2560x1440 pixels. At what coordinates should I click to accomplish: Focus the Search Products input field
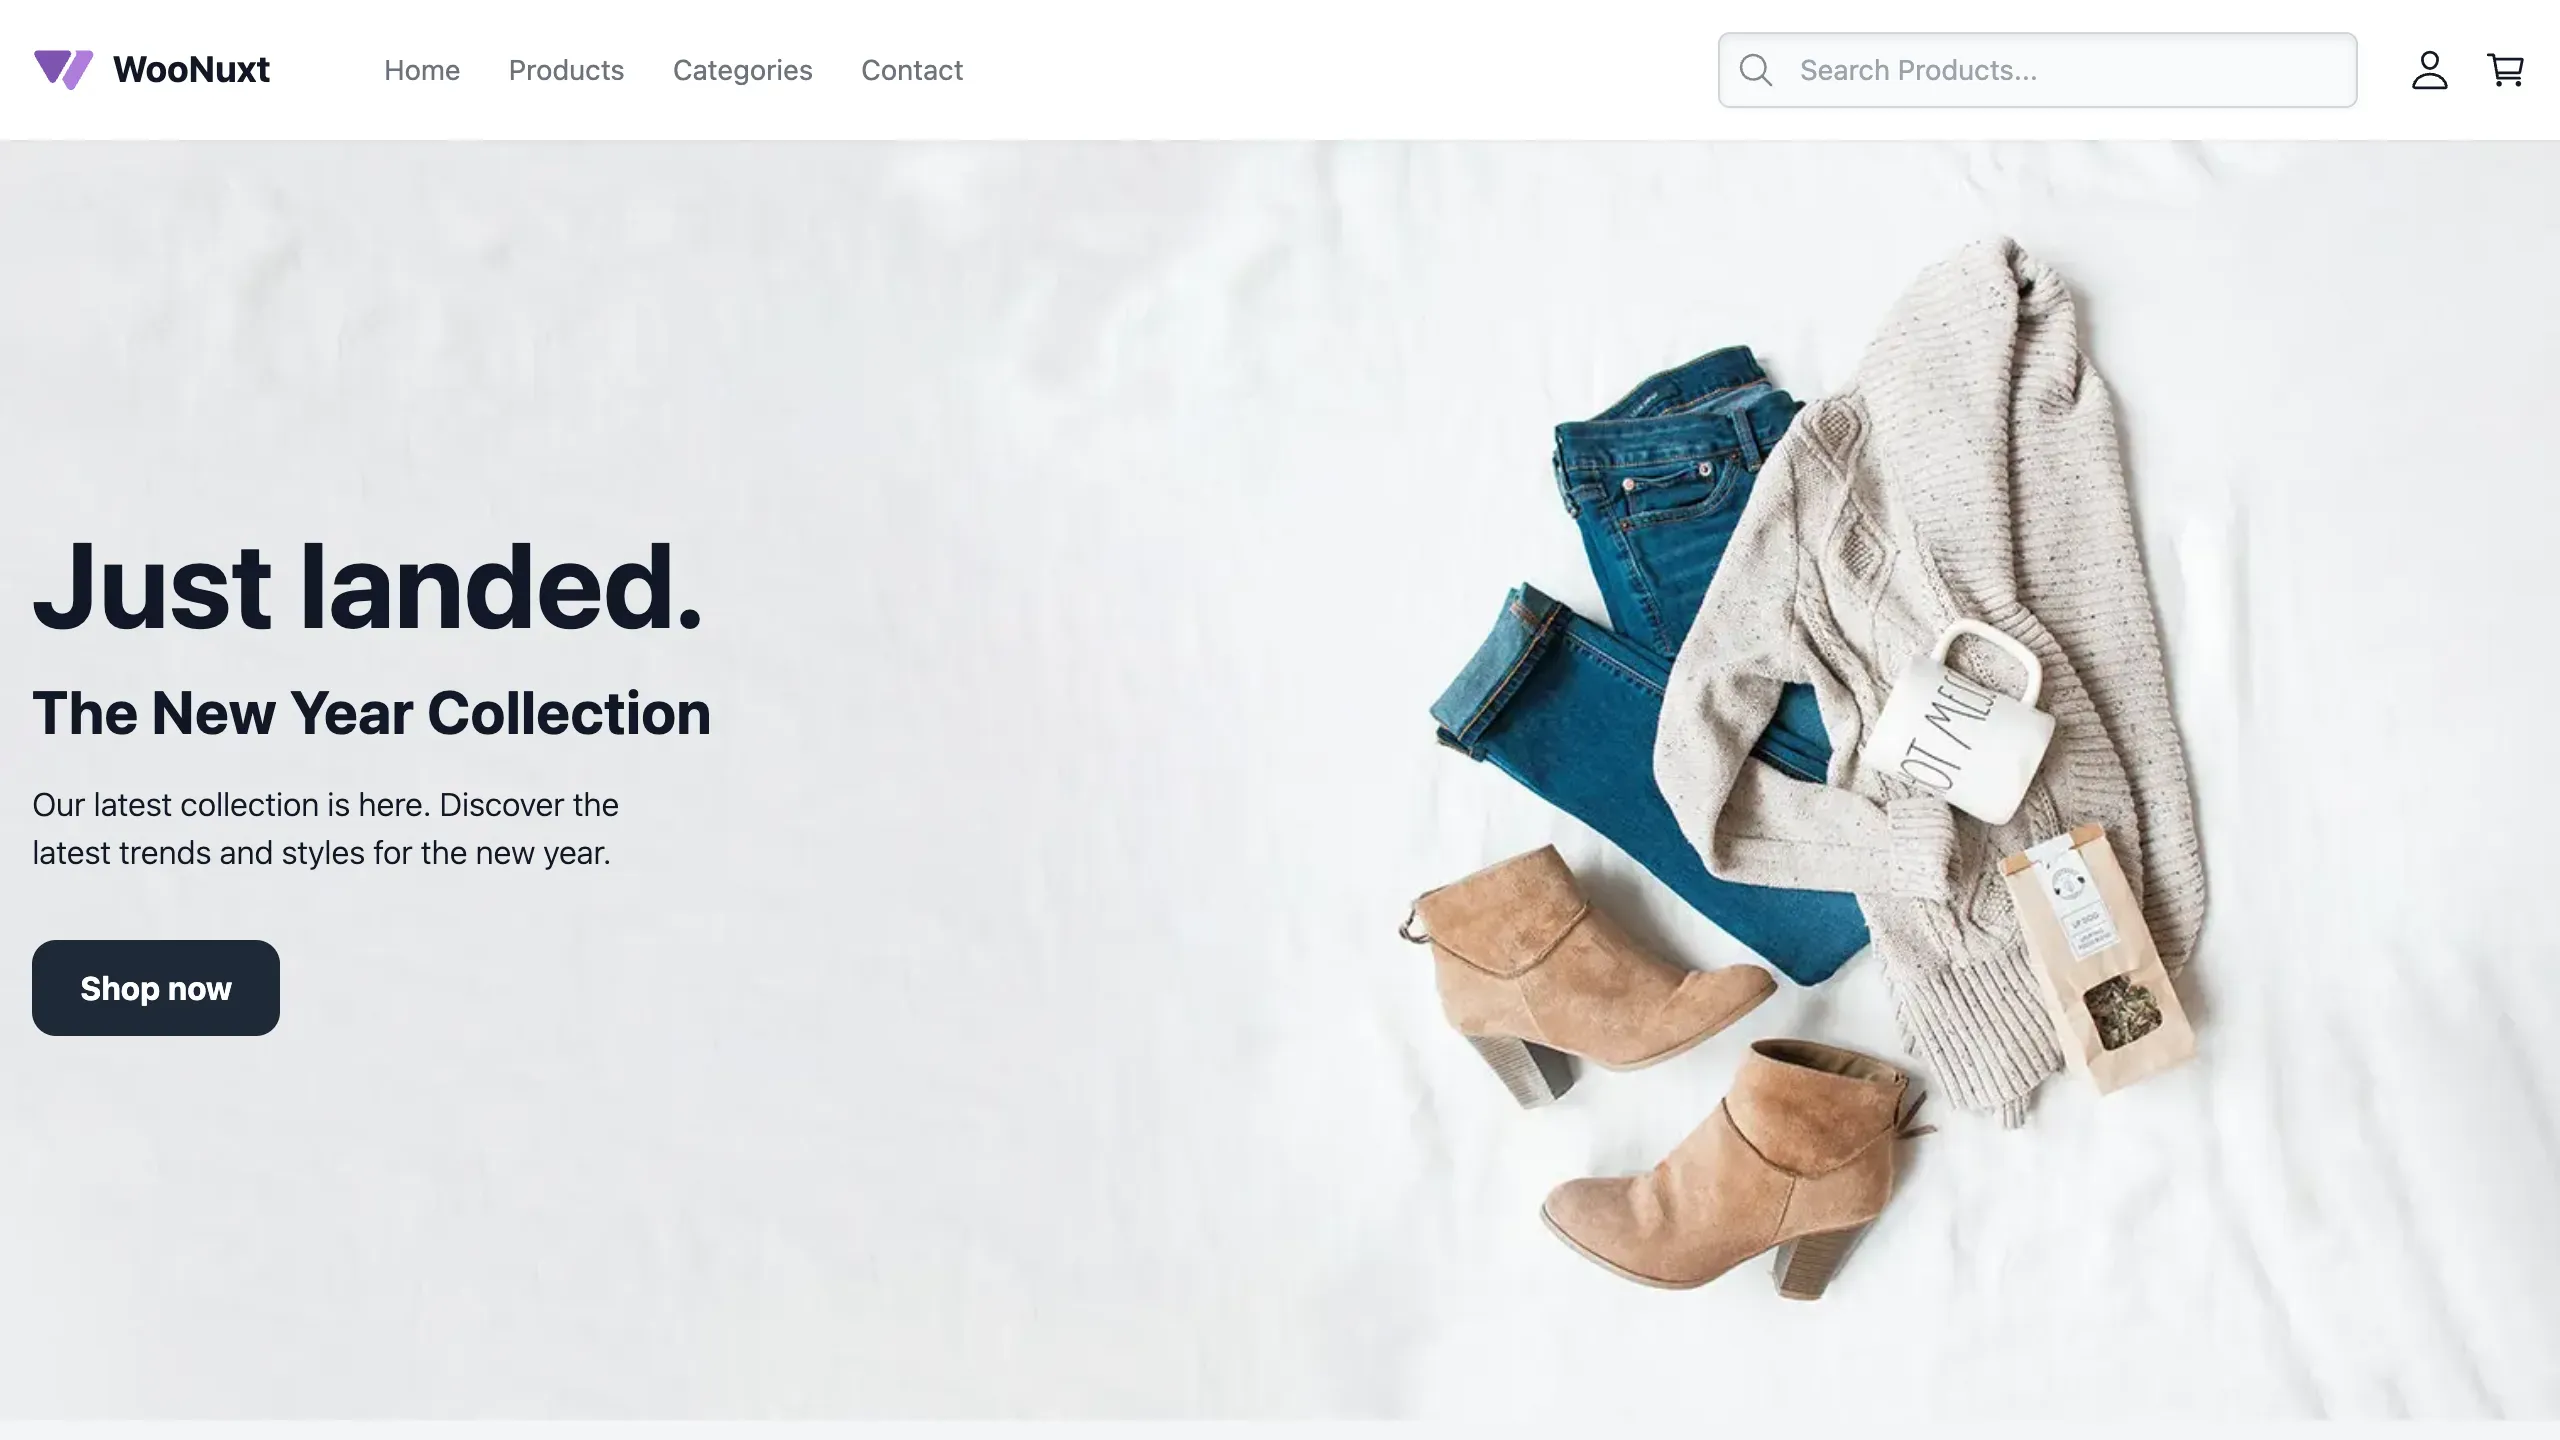(x=2037, y=70)
